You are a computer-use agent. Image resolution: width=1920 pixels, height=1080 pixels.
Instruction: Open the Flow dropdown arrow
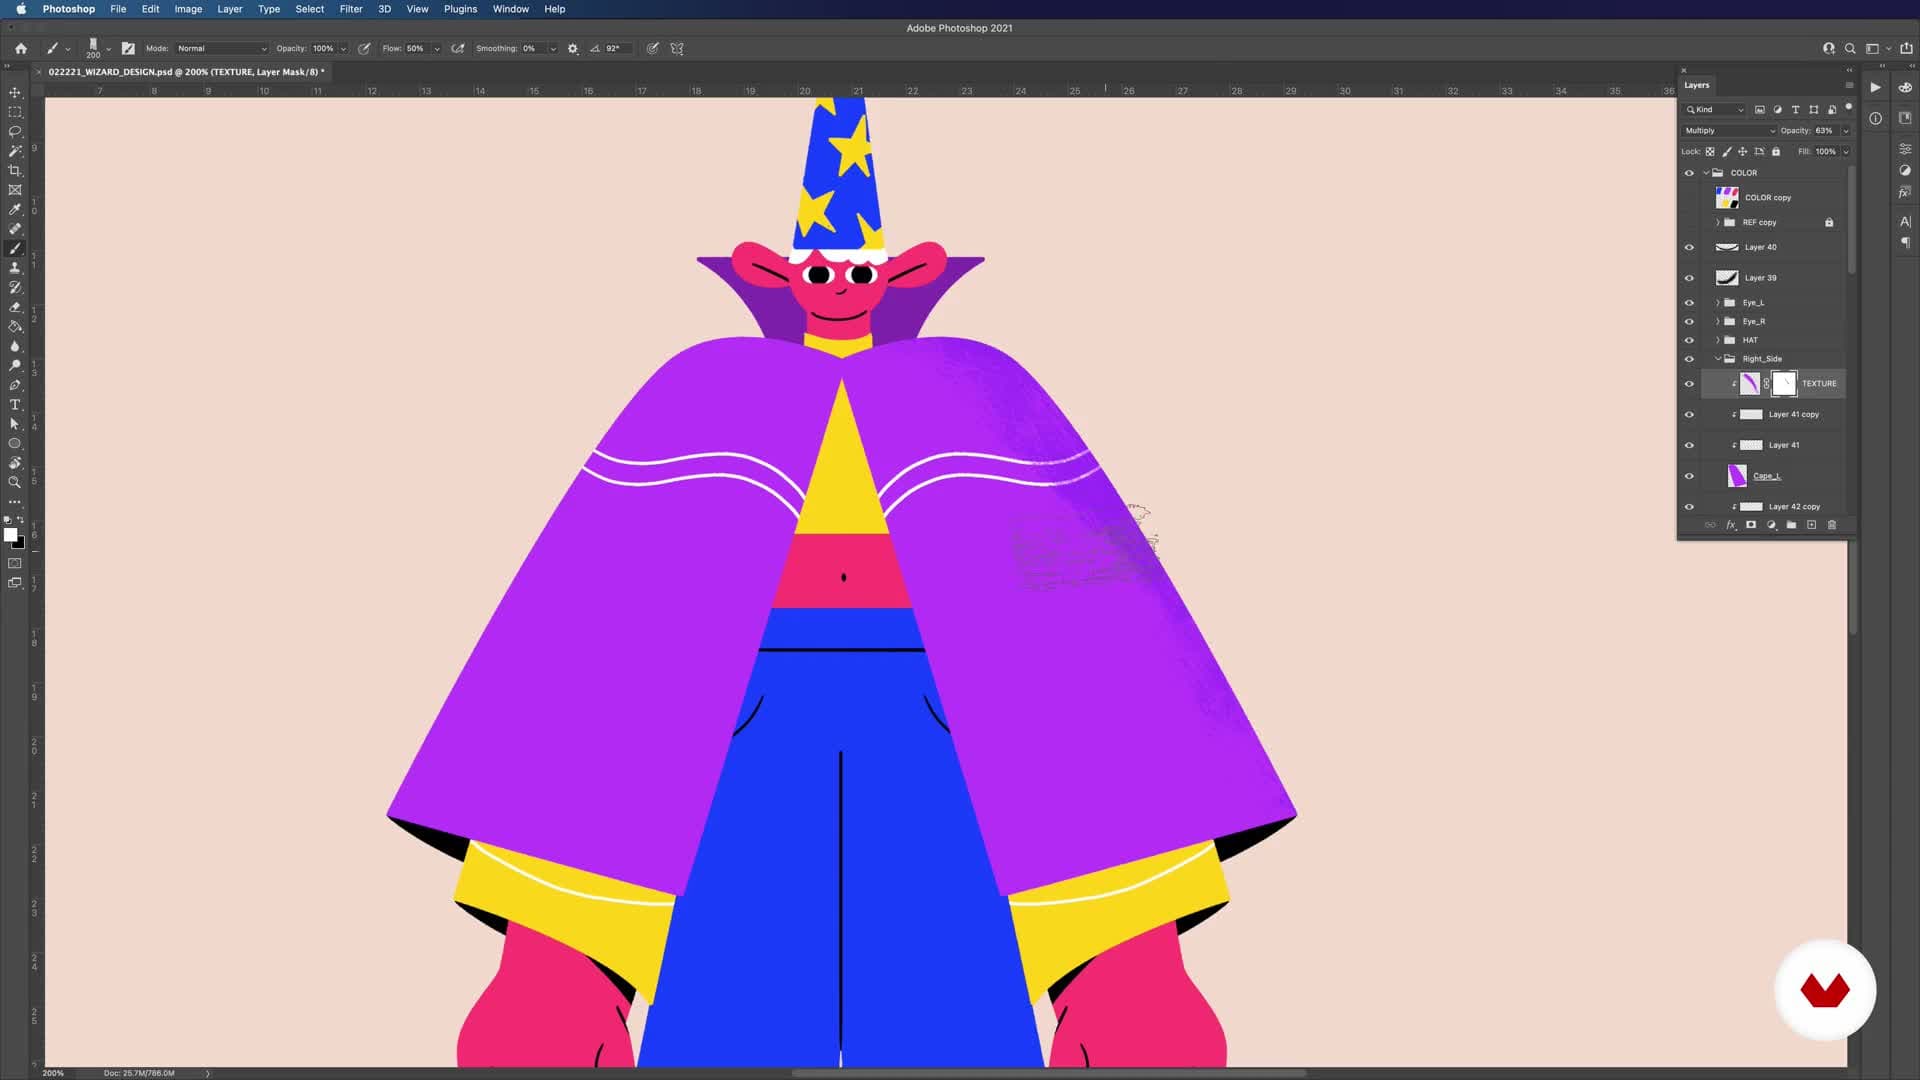pyautogui.click(x=436, y=48)
